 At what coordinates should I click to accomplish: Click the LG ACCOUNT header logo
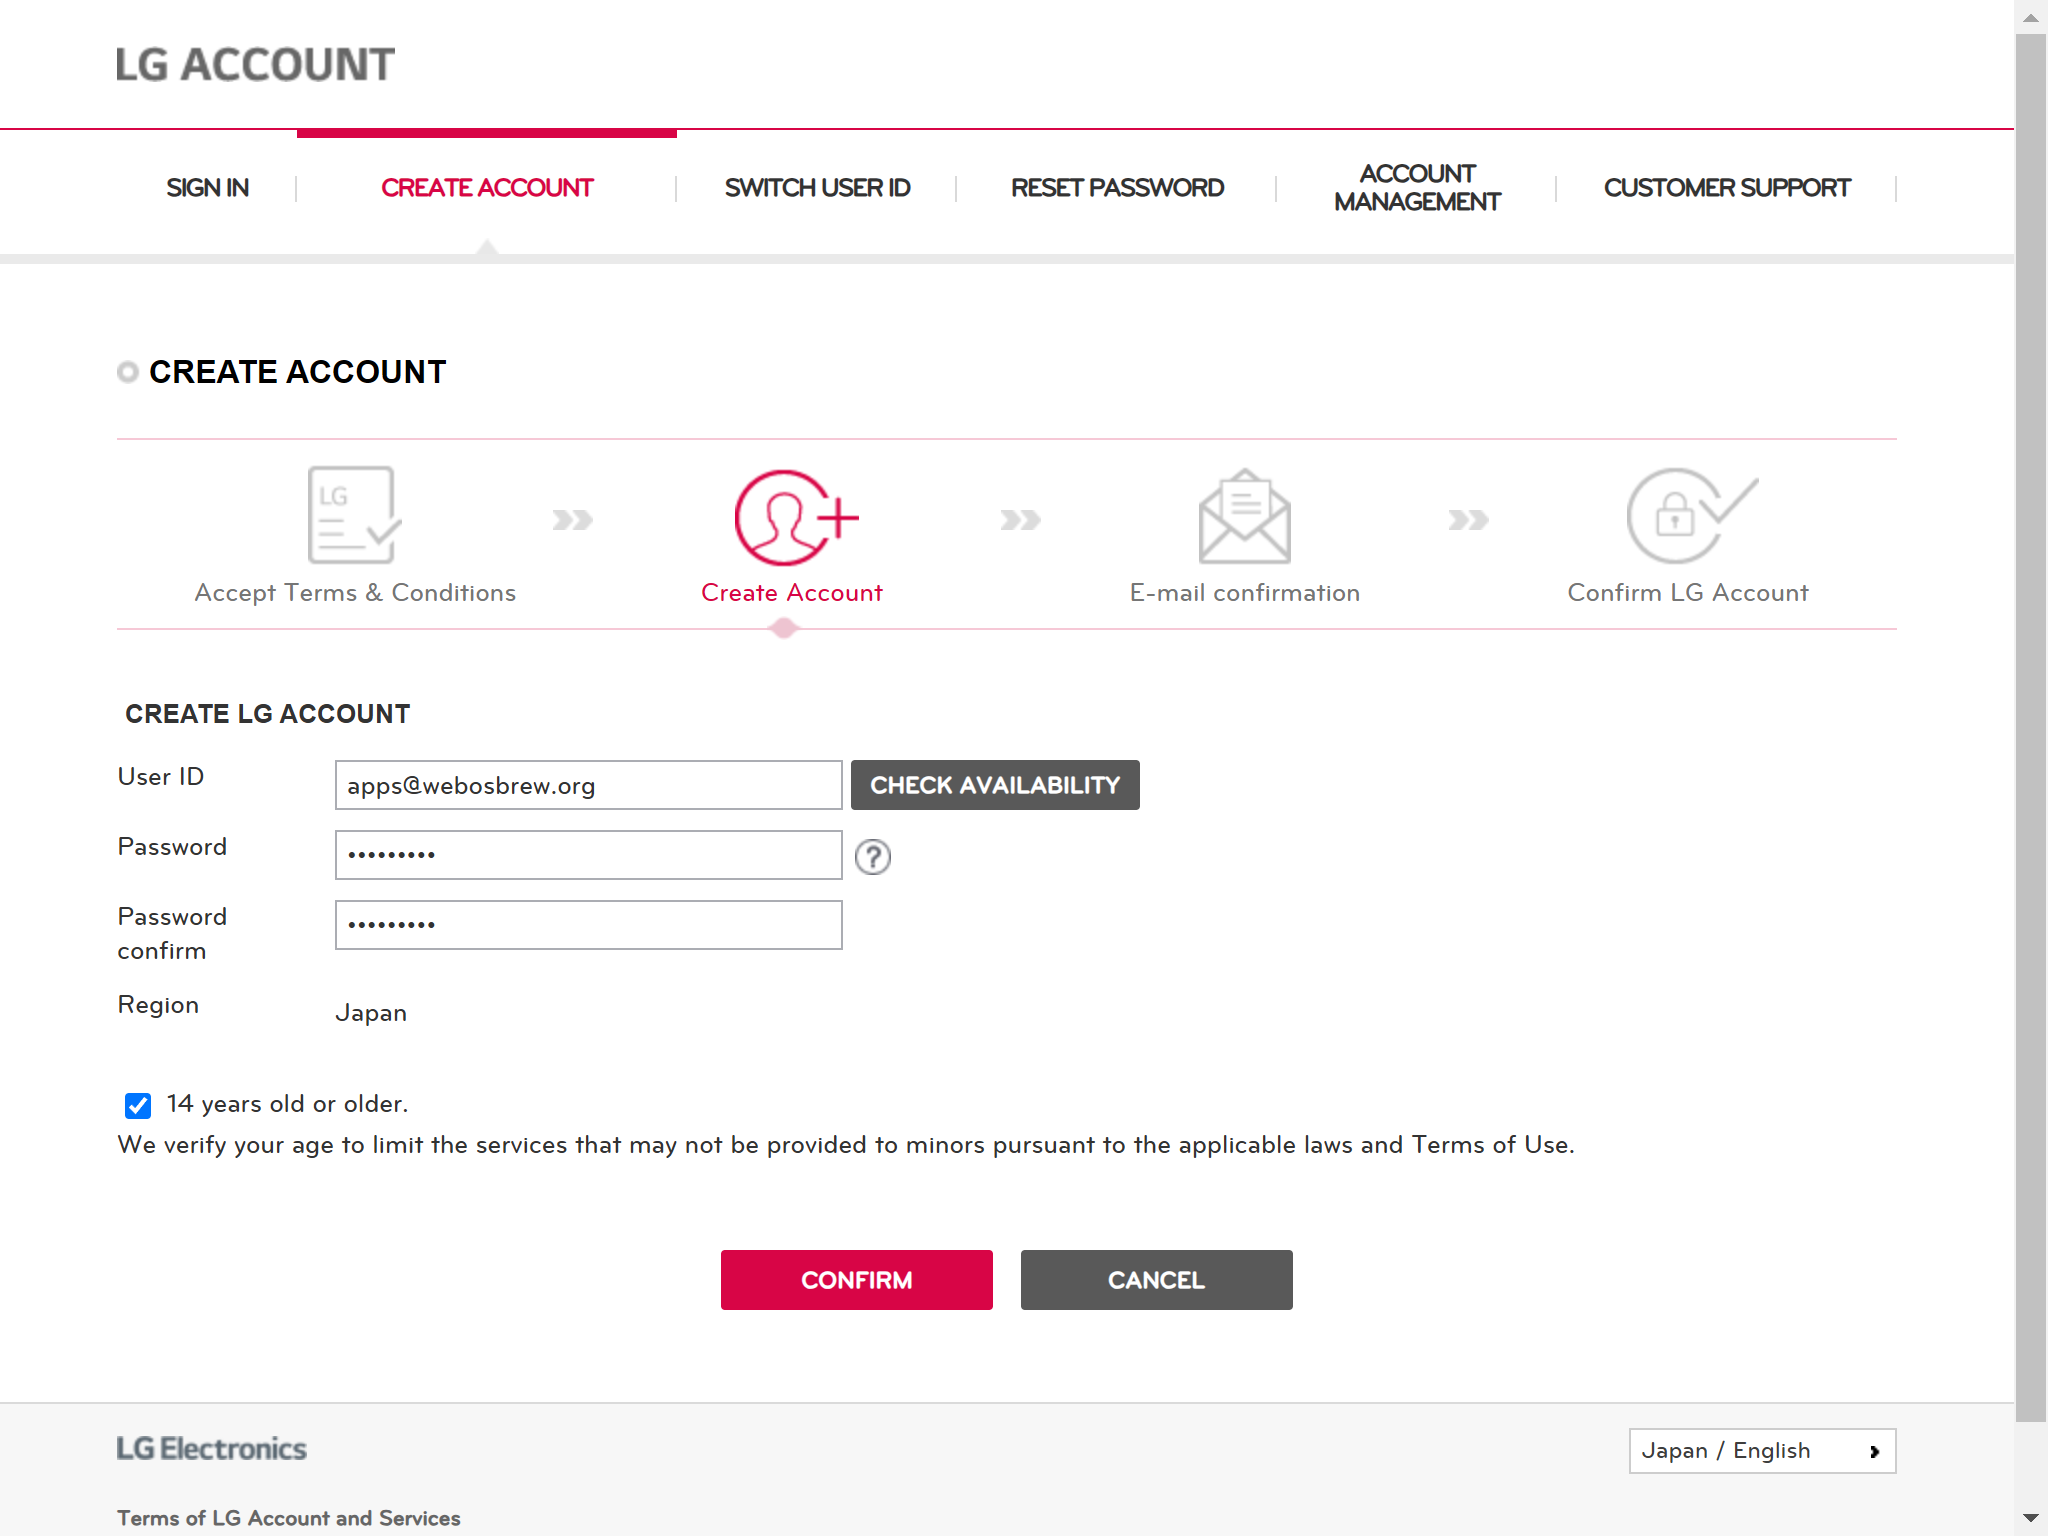[x=255, y=65]
